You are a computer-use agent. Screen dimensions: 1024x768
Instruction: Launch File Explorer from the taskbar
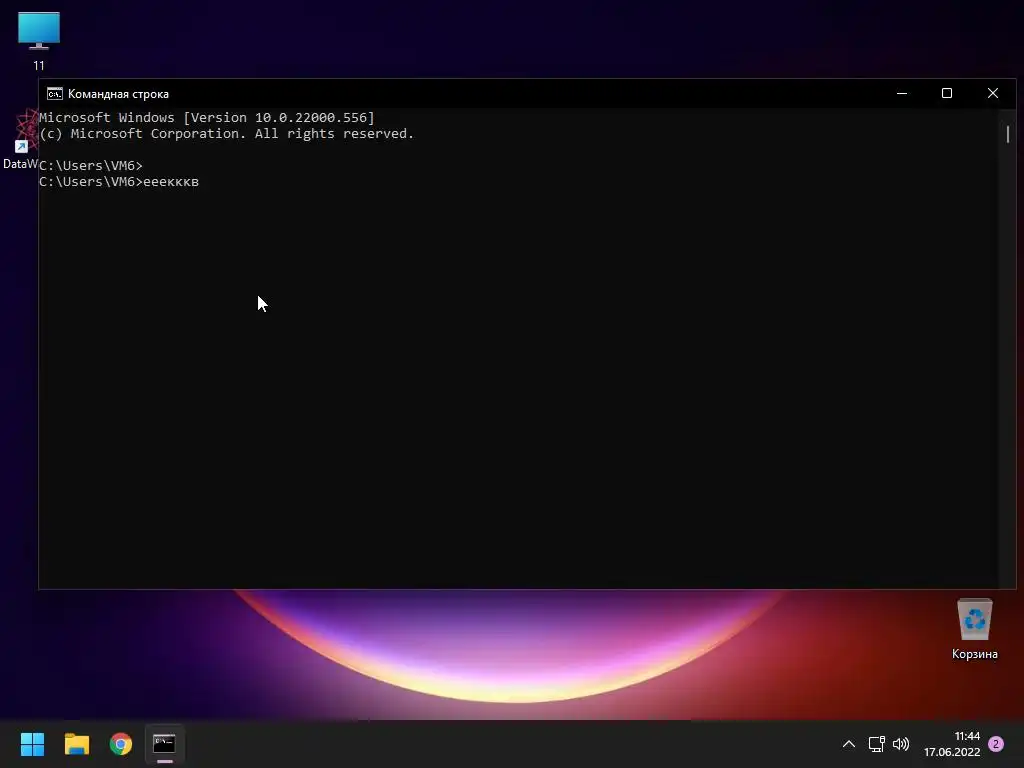coord(76,744)
